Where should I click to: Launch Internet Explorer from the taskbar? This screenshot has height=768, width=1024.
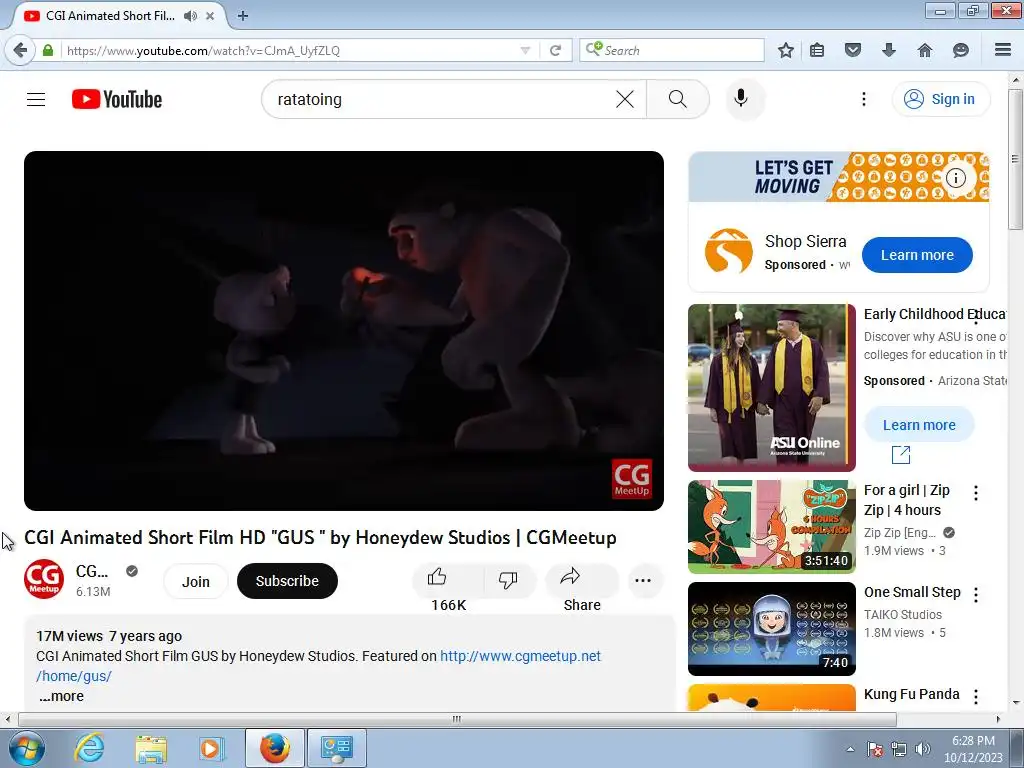[89, 748]
